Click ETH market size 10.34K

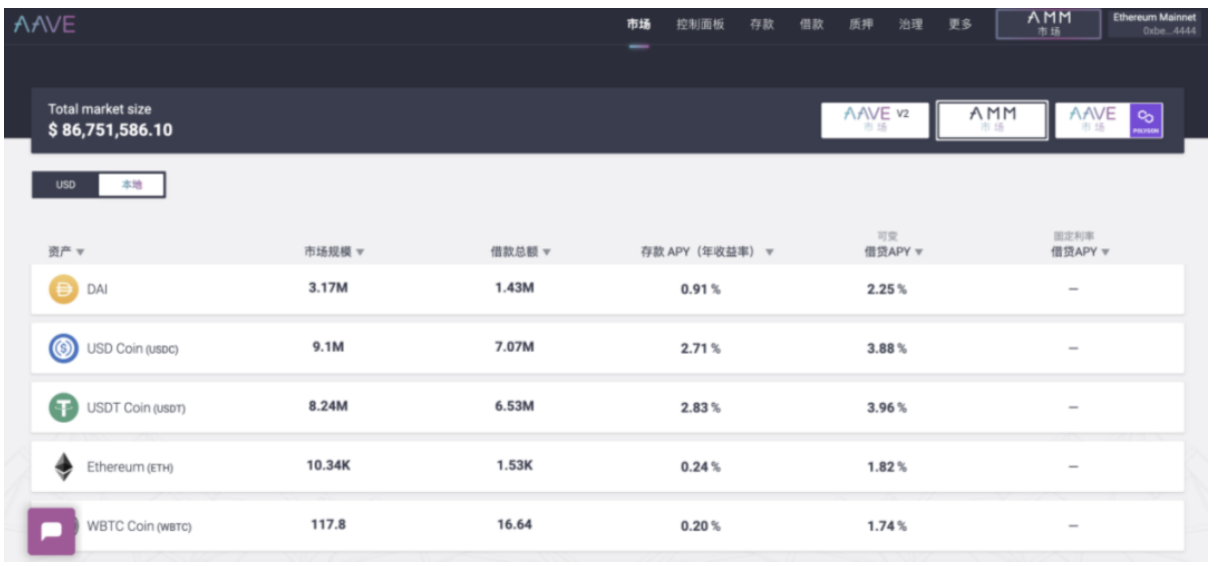(328, 465)
